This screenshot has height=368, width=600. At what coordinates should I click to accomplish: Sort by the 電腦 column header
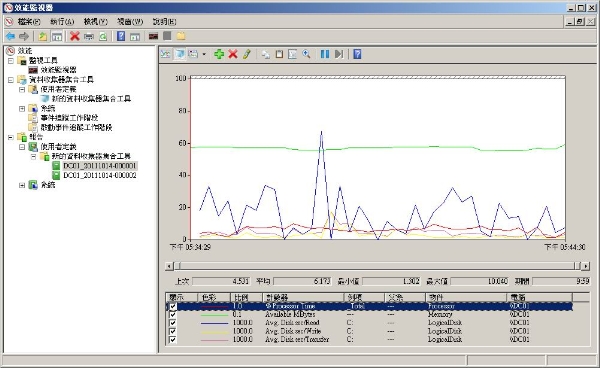pyautogui.click(x=540, y=297)
